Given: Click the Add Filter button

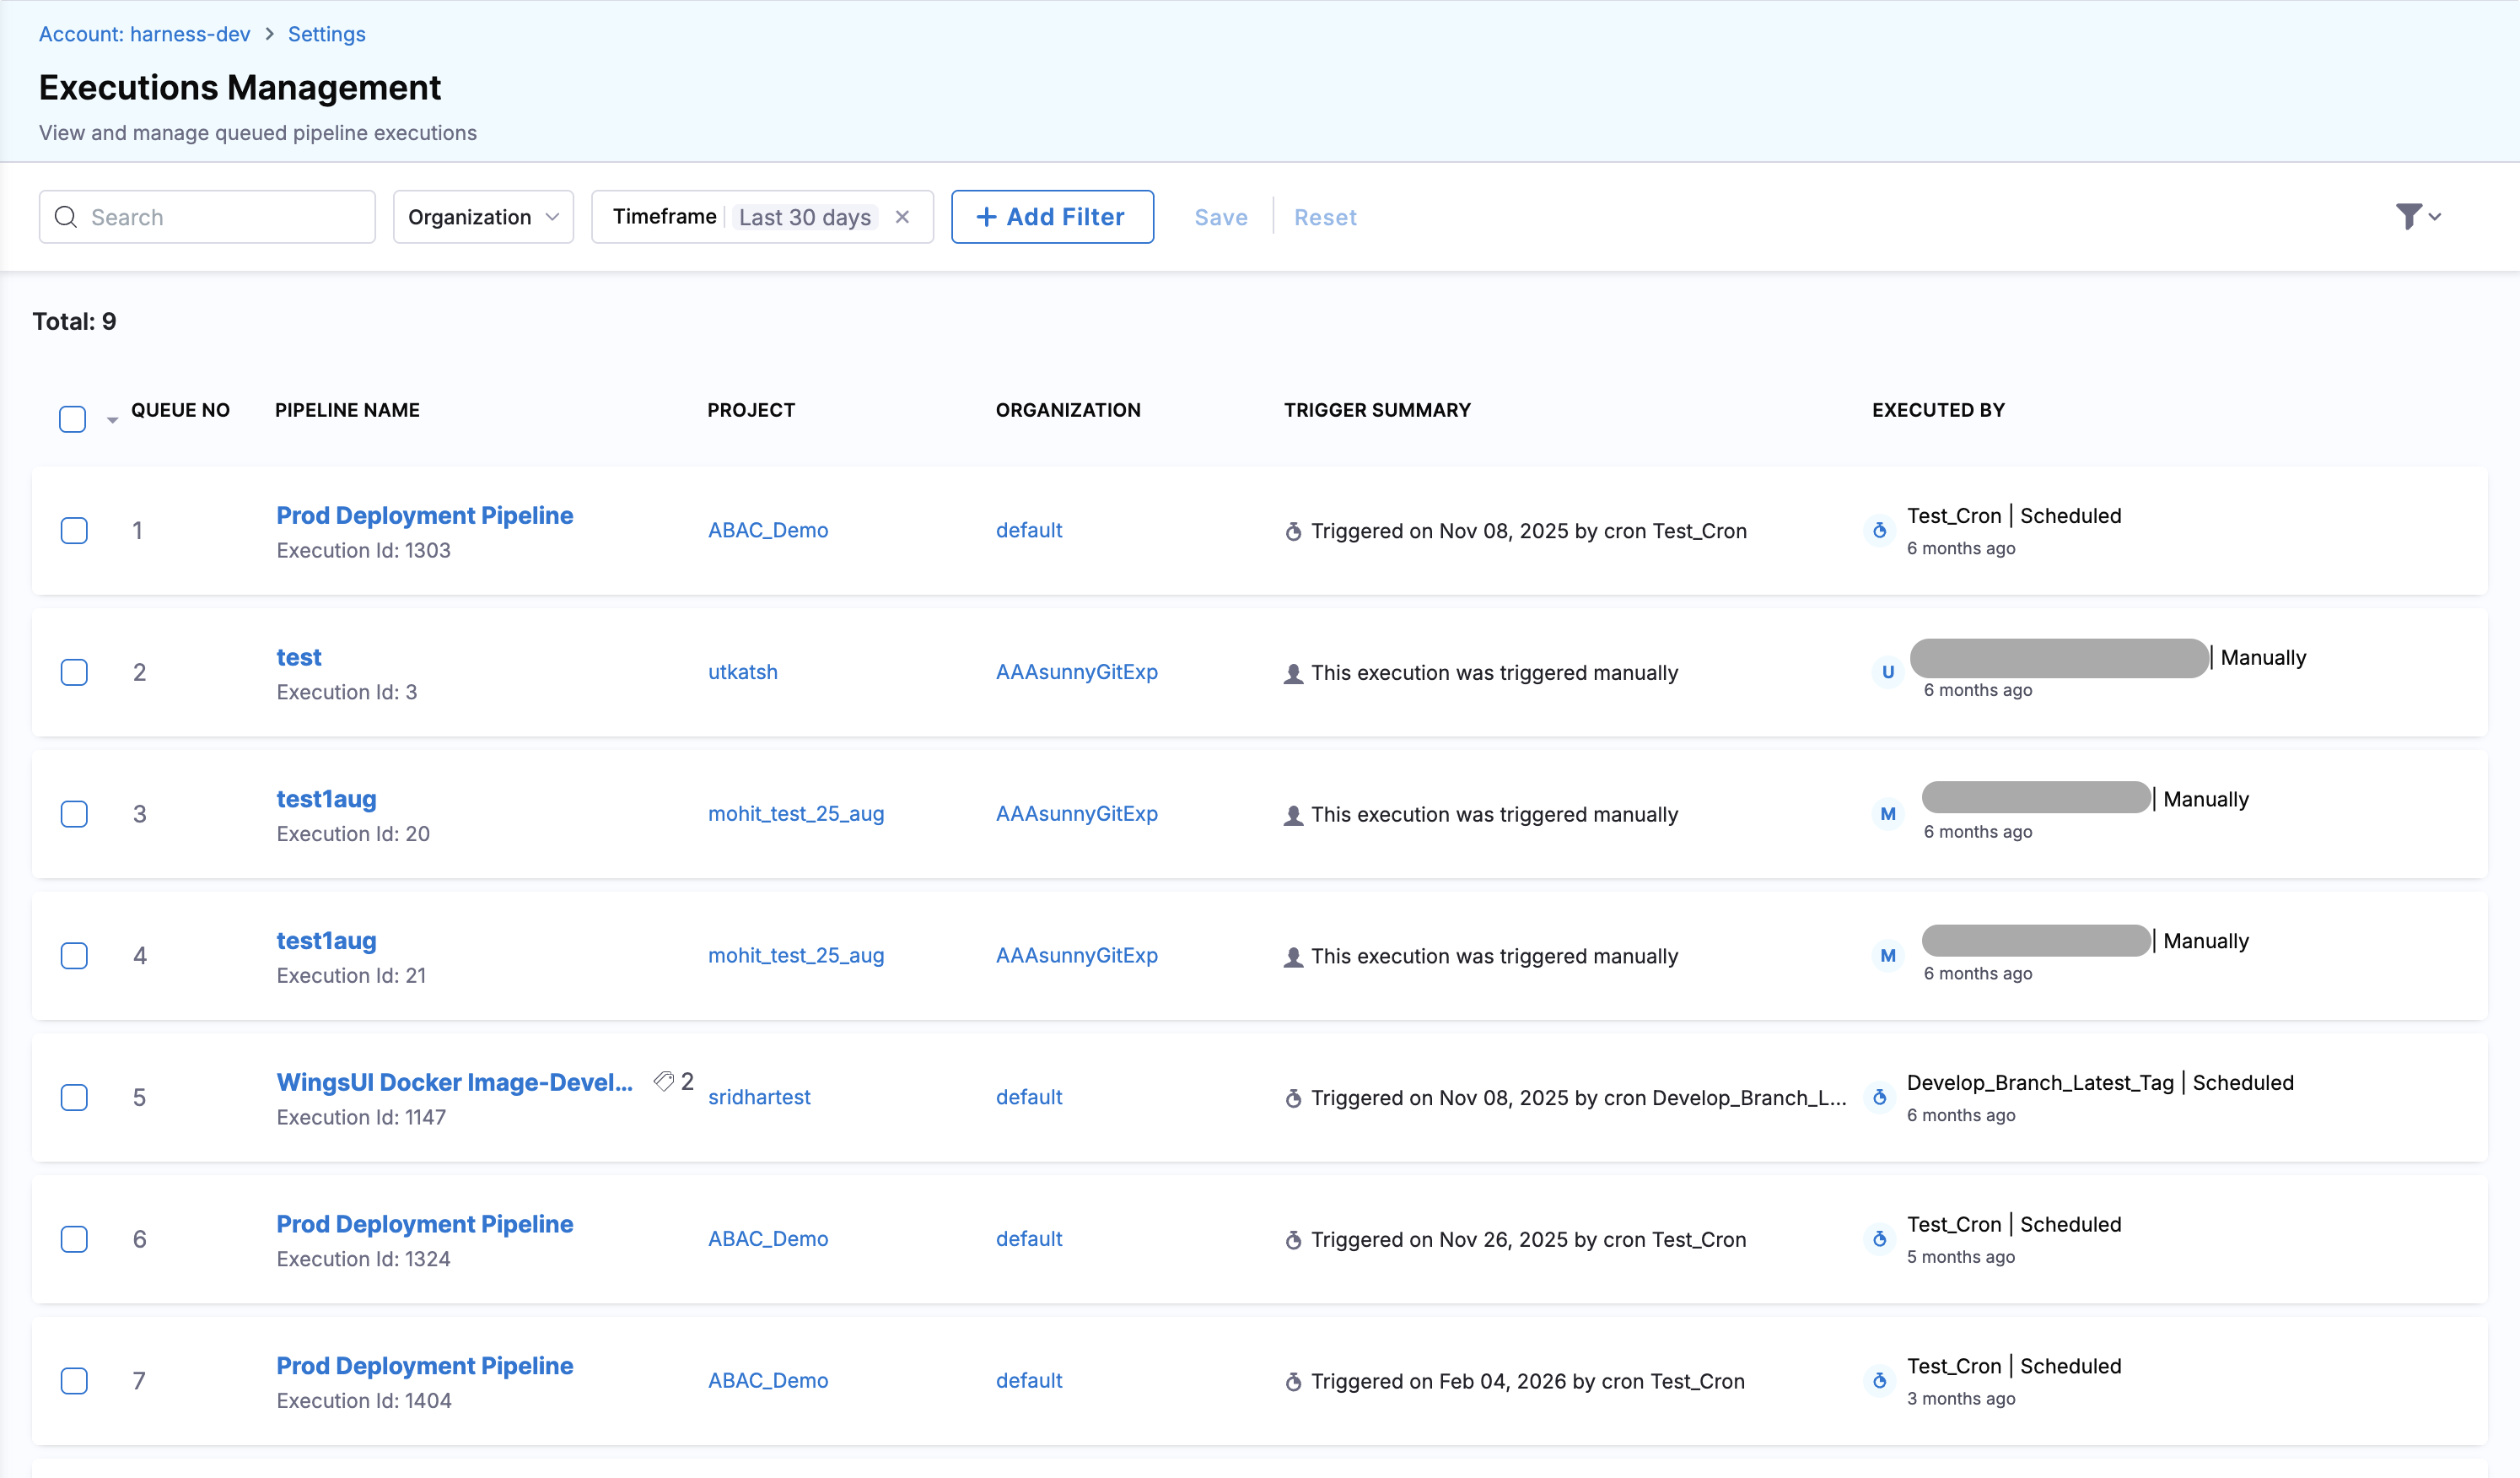Looking at the screenshot, I should click(1052, 217).
